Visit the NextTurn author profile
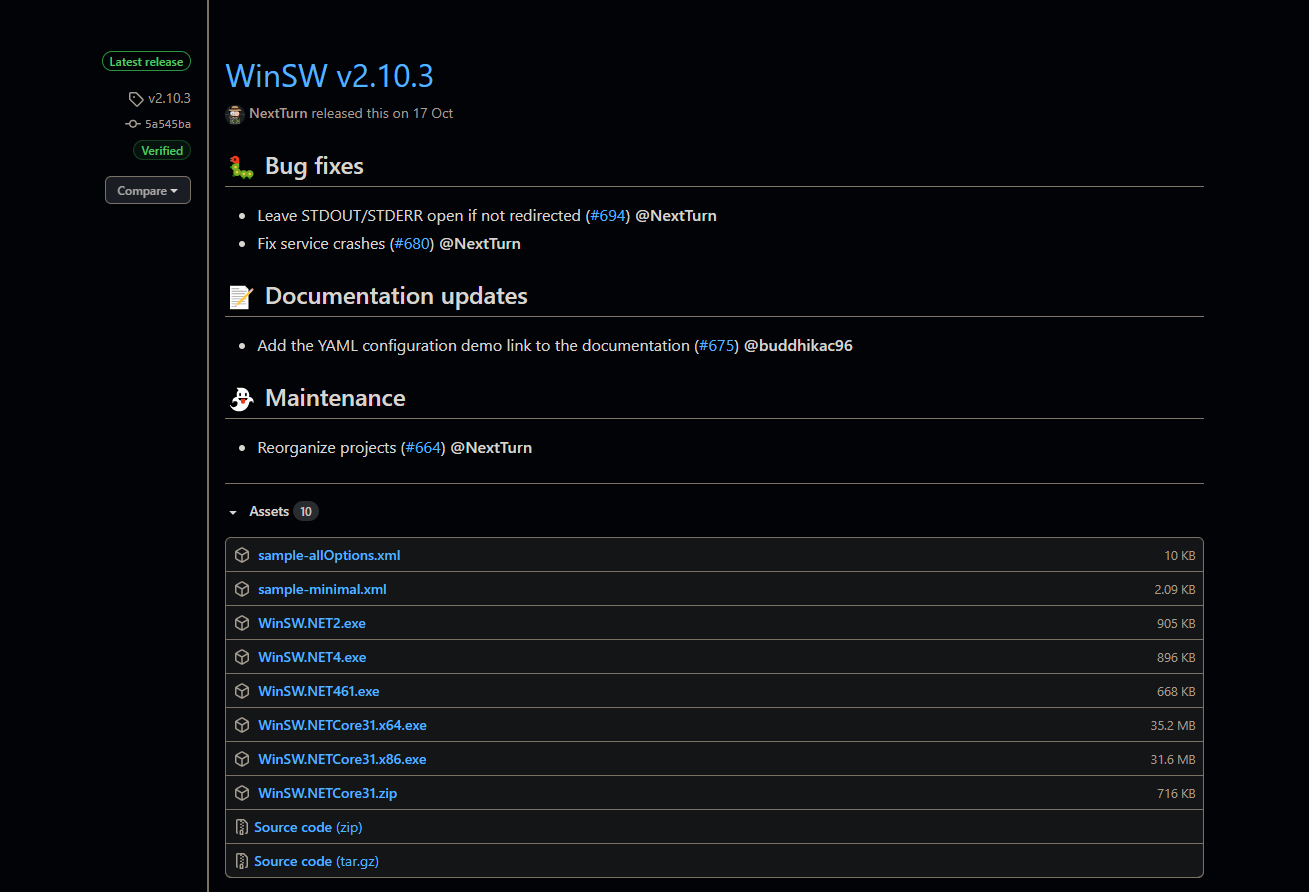The height and width of the screenshot is (892, 1309). click(278, 114)
